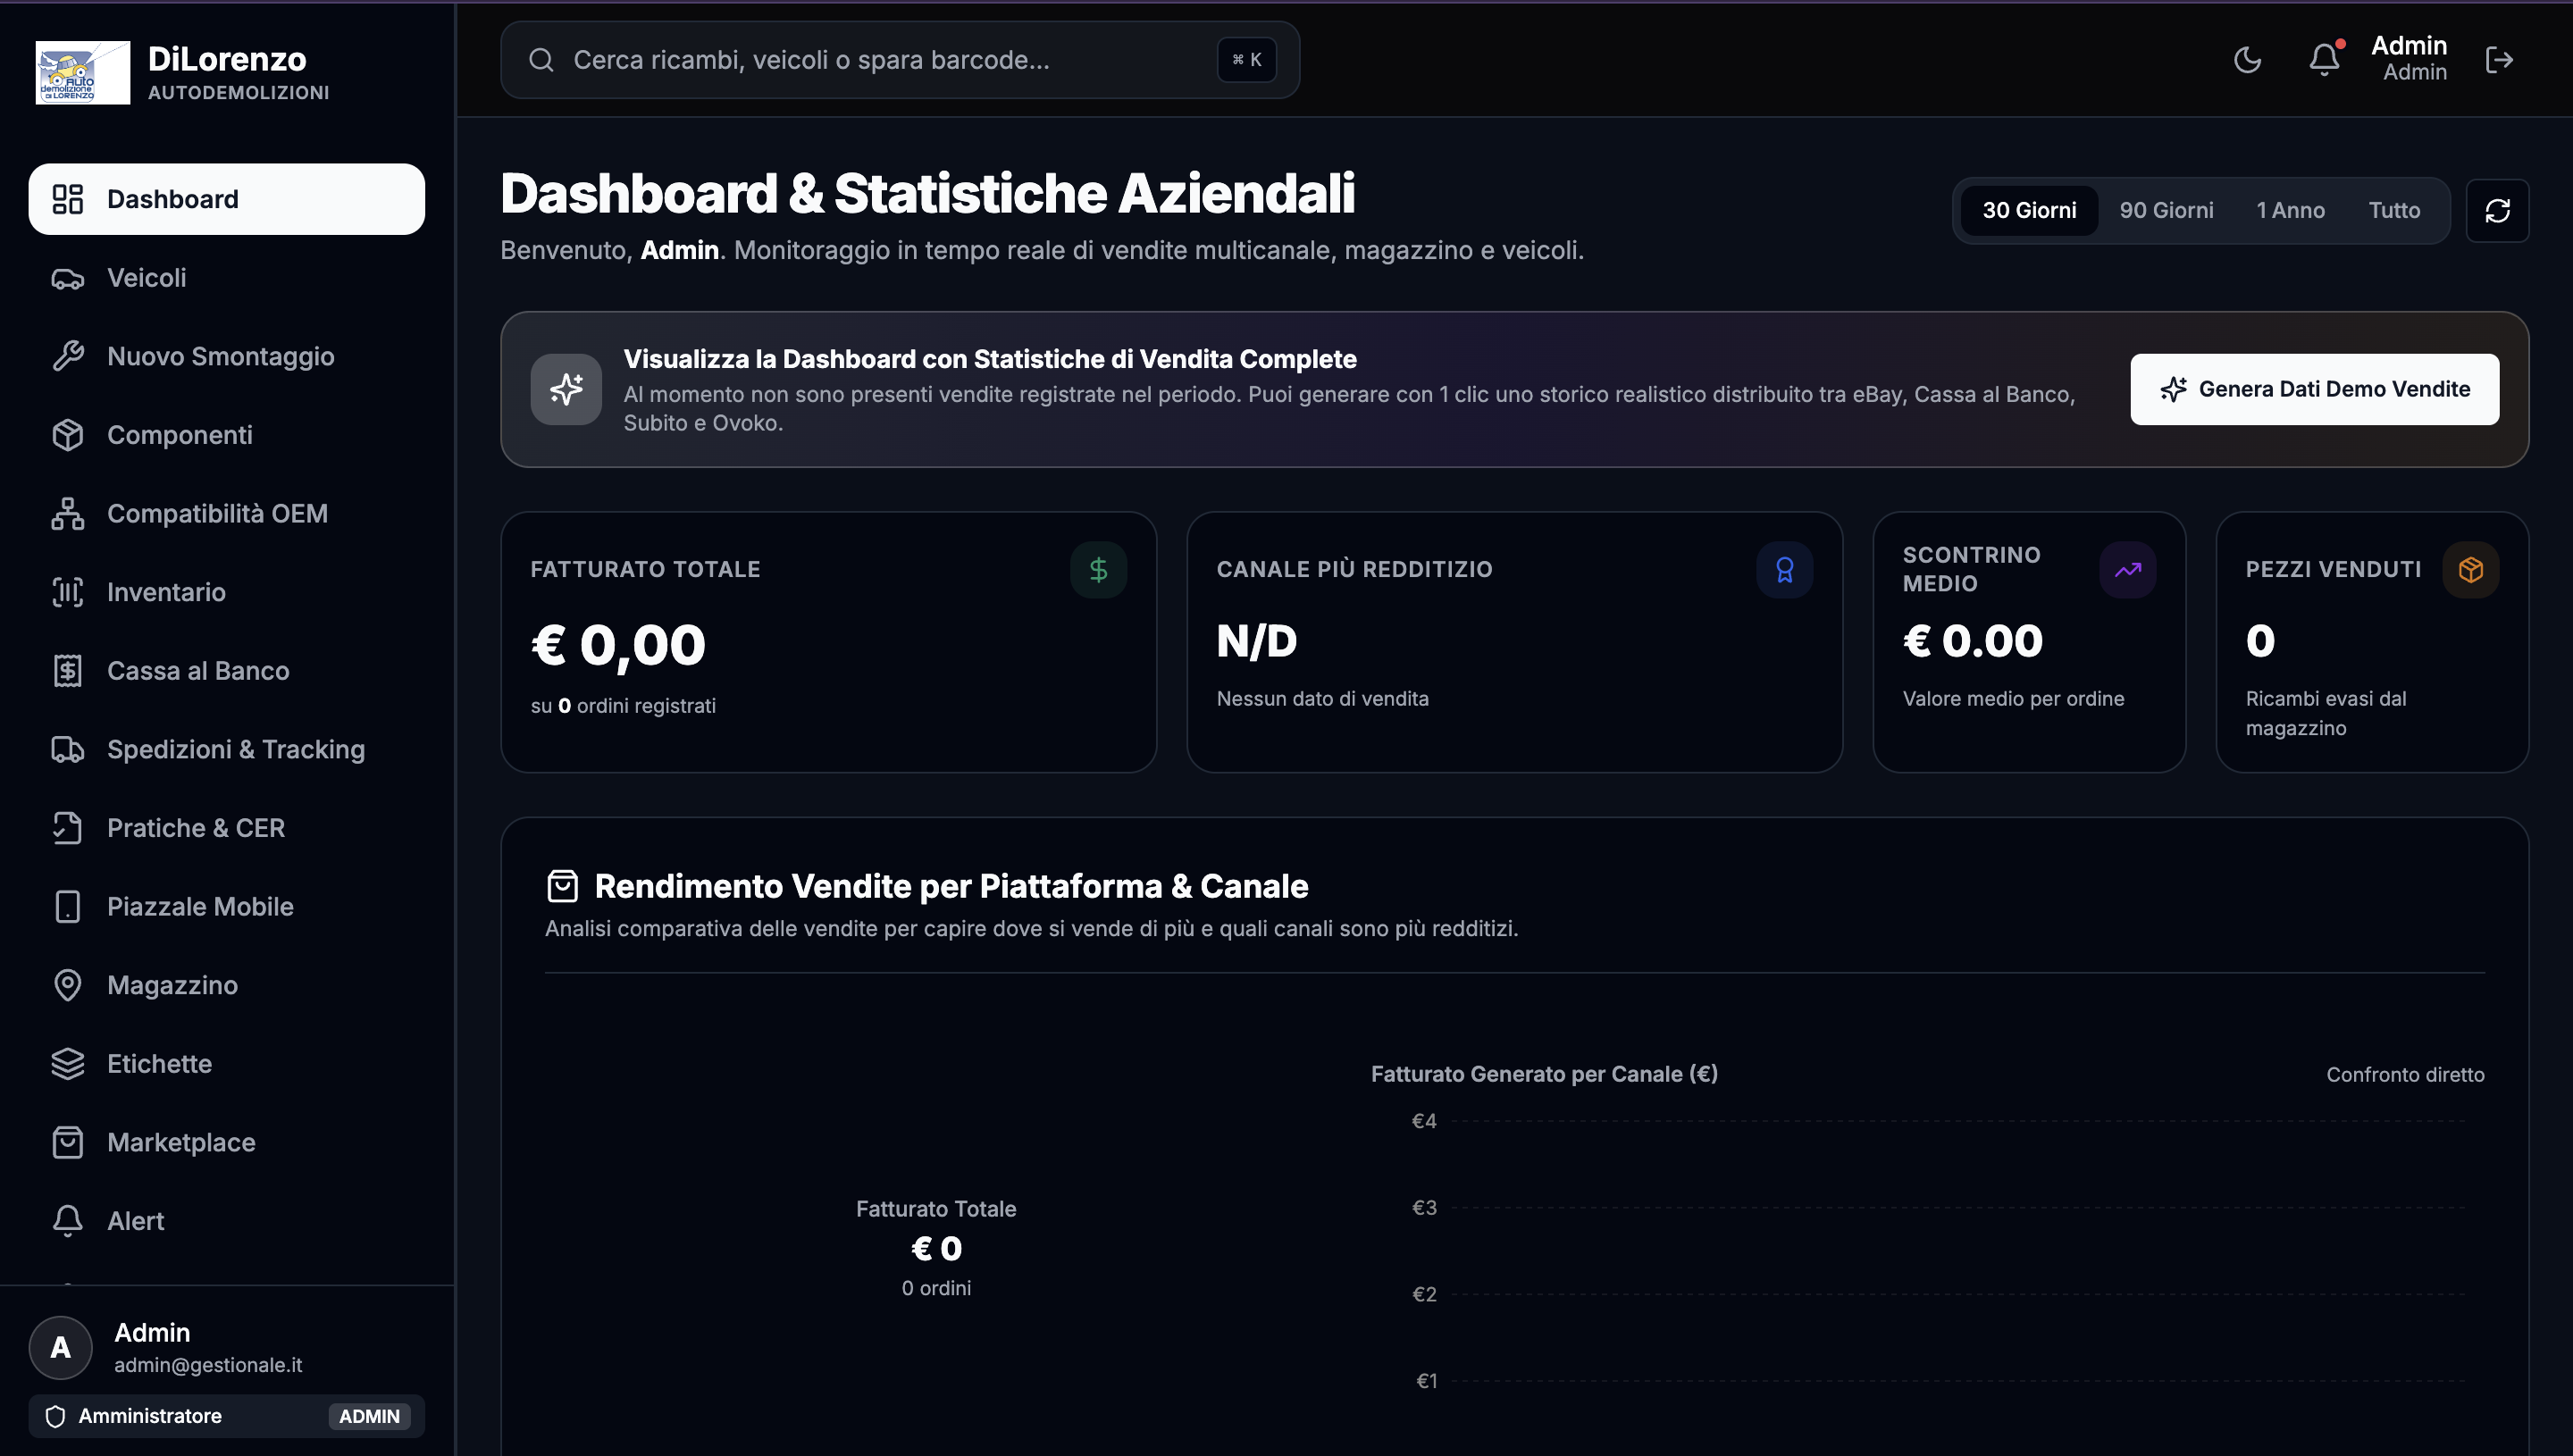Viewport: 2573px width, 1456px height.
Task: Click the Pratiche & CER document icon
Action: coord(68,828)
